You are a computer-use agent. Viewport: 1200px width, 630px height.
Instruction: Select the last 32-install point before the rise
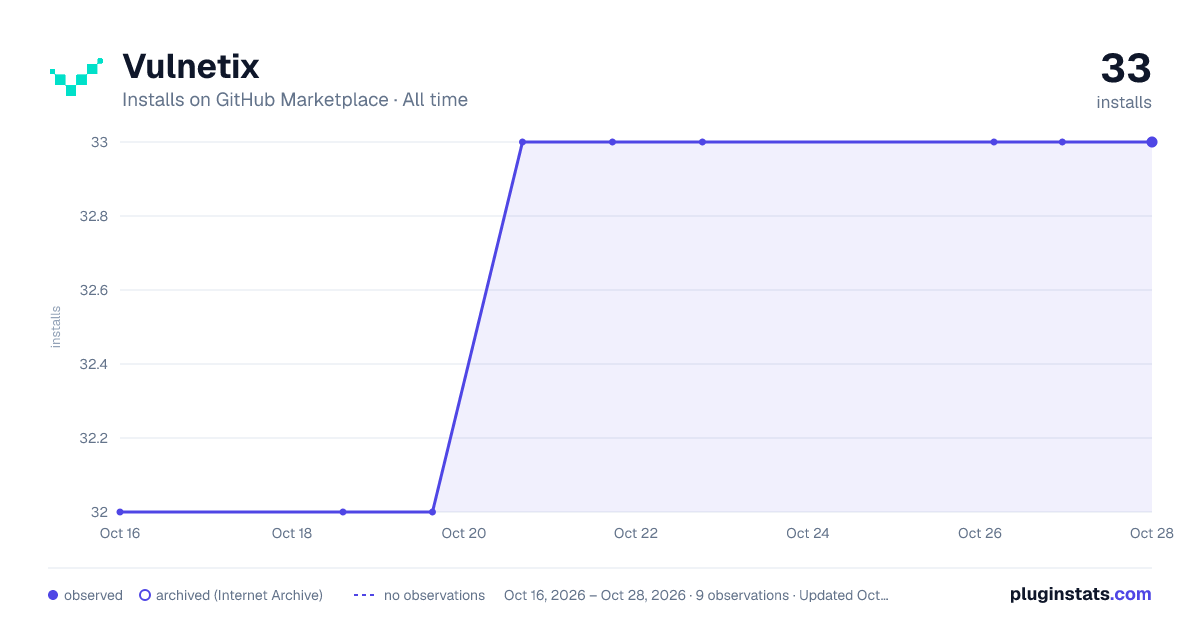coord(432,512)
